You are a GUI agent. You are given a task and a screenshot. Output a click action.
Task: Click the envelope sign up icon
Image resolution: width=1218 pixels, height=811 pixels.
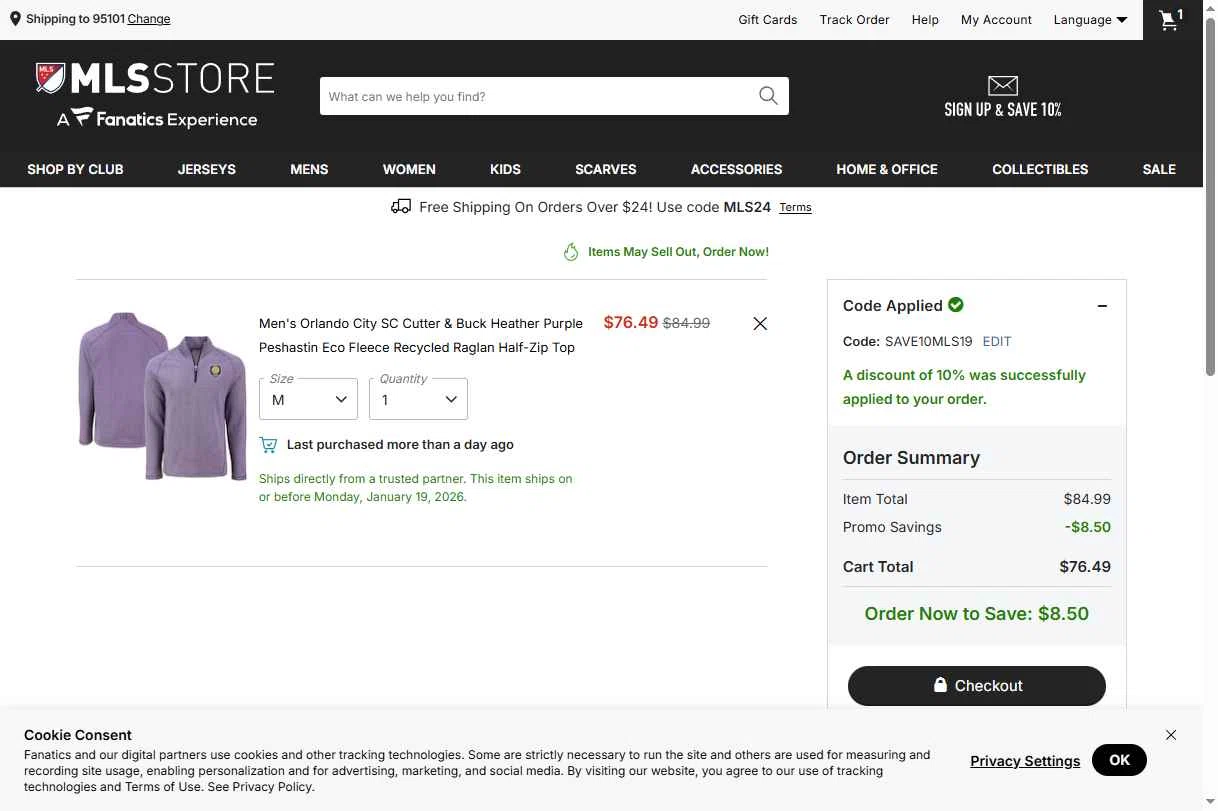pos(1003,85)
